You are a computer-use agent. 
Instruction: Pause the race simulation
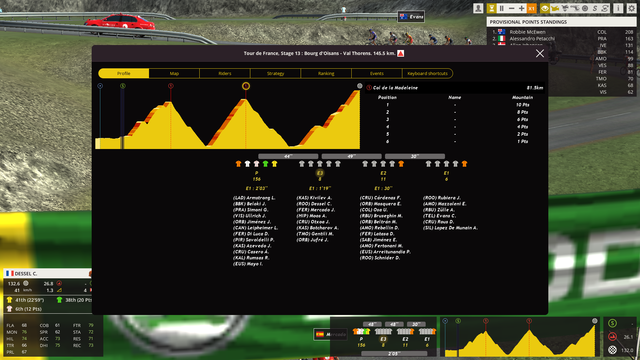point(502,8)
